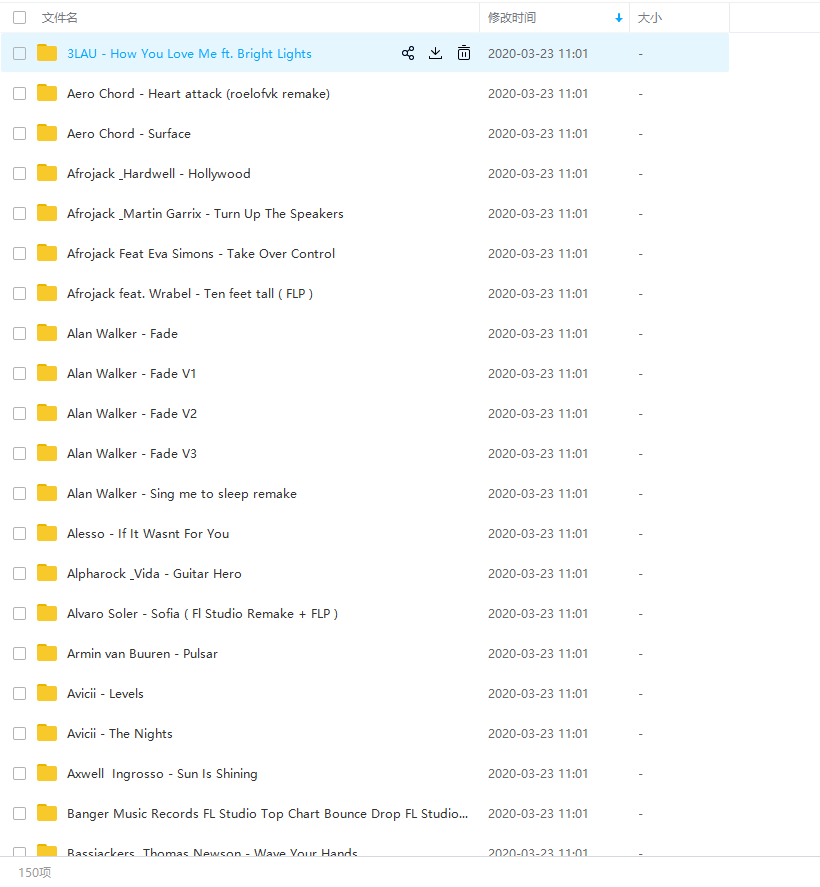Viewport: 820px width, 887px height.
Task: Click the 修改时间 column header
Action: [x=512, y=18]
